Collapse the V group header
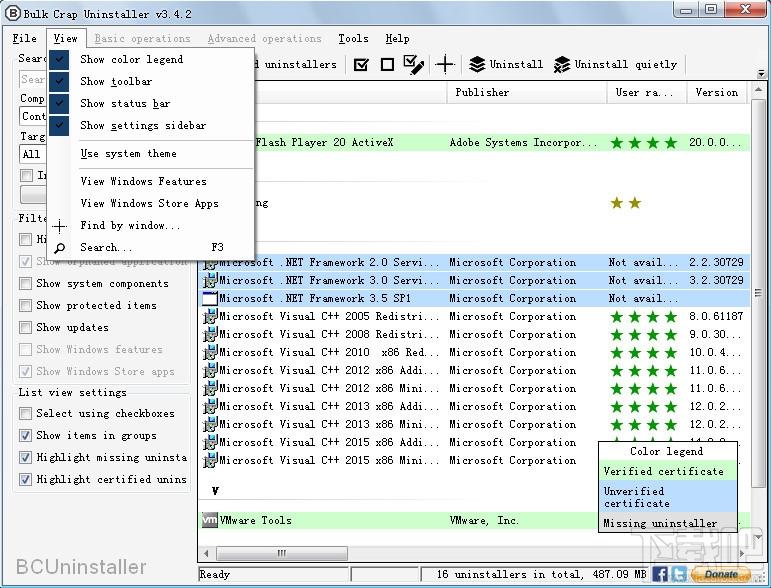The width and height of the screenshot is (771, 588). (x=215, y=491)
